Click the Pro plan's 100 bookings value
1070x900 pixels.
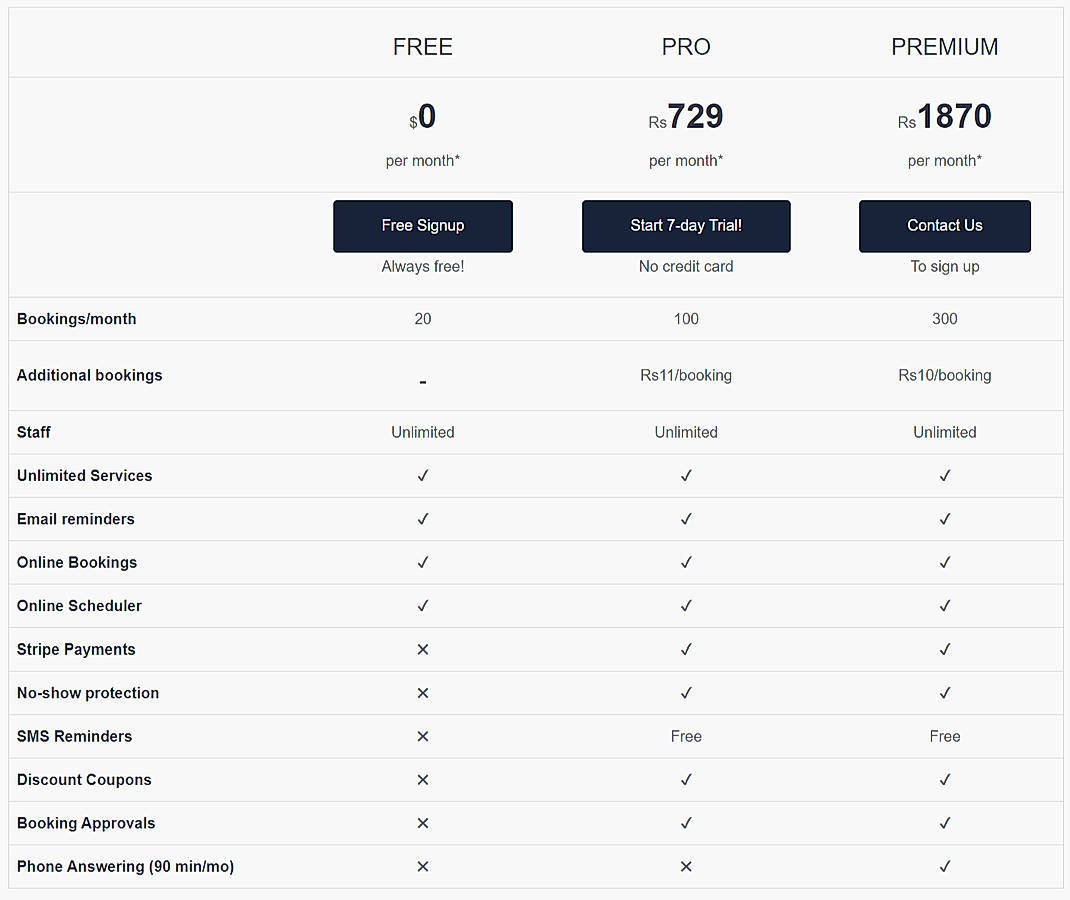tap(686, 319)
